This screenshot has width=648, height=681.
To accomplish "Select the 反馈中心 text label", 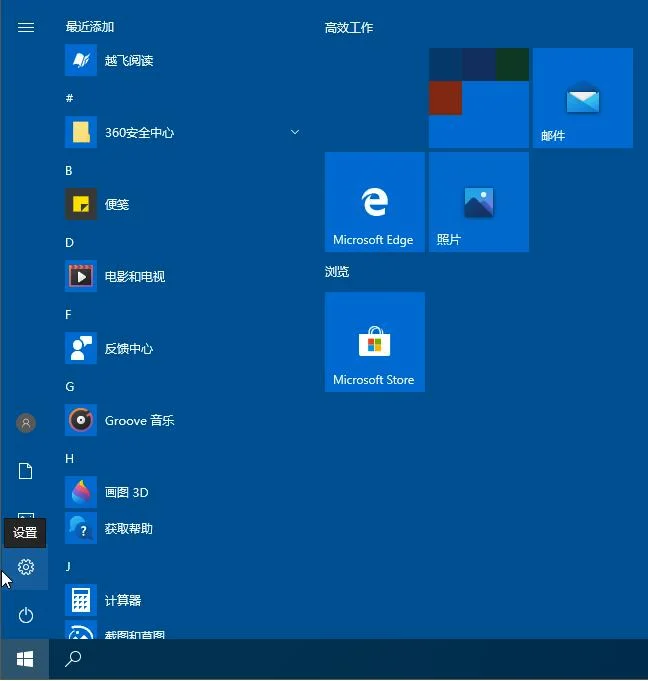I will [x=129, y=349].
